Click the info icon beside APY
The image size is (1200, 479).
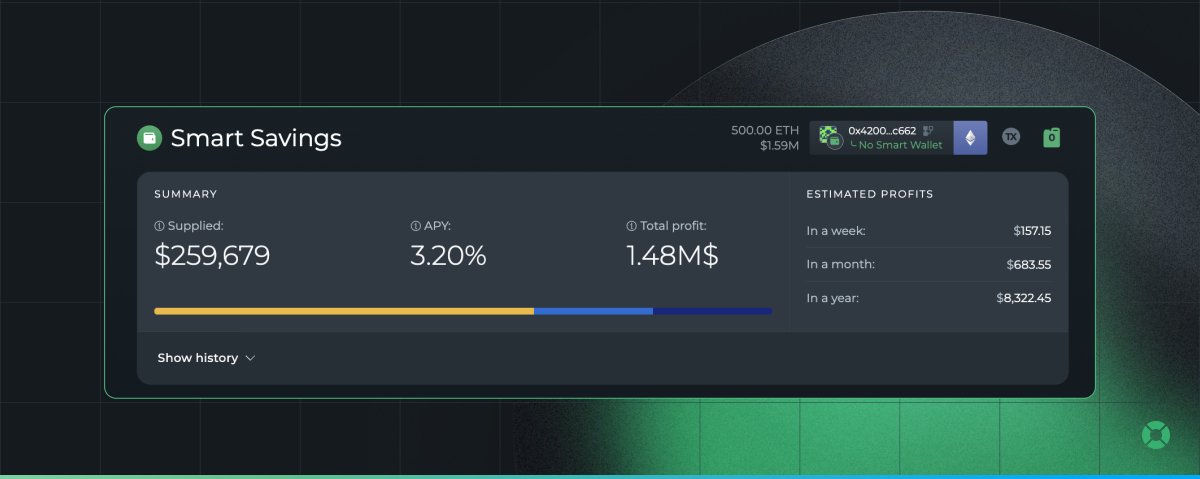[415, 226]
